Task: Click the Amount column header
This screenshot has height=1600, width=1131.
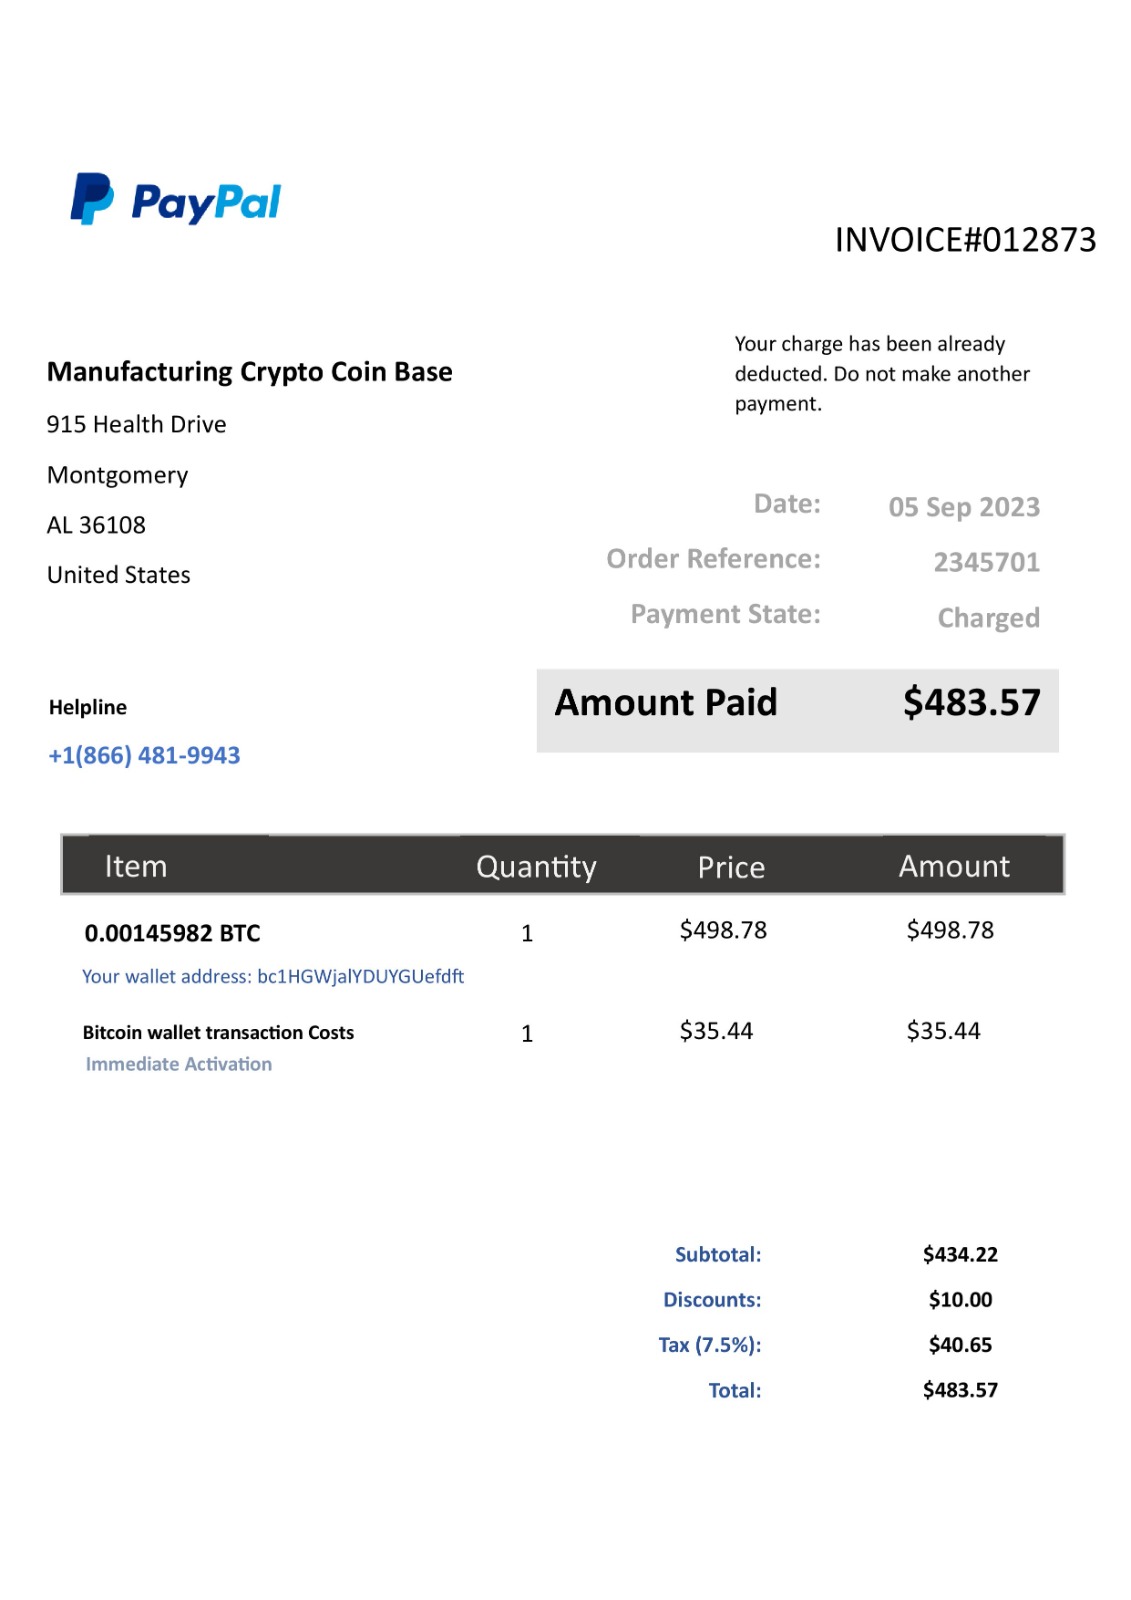Action: [954, 866]
